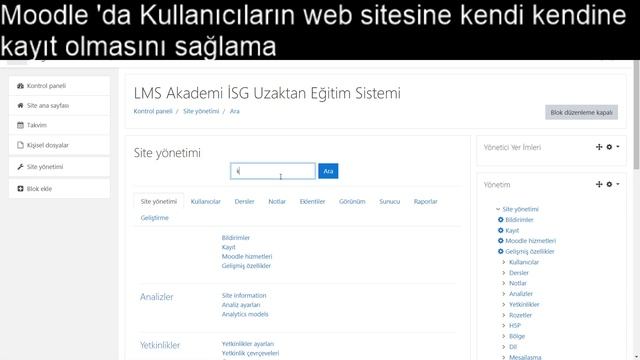Open the Yetkinlikler ayarları link
The width and height of the screenshot is (640, 360).
pos(248,344)
